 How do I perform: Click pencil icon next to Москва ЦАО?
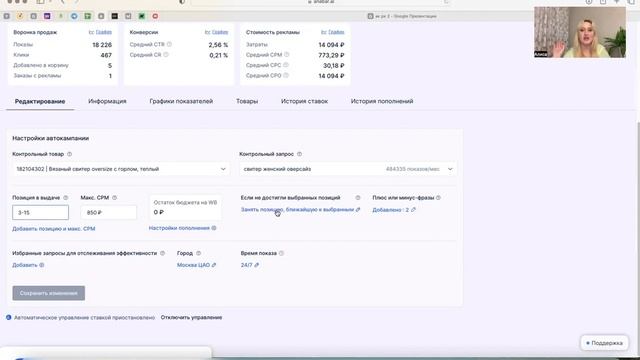pos(213,265)
